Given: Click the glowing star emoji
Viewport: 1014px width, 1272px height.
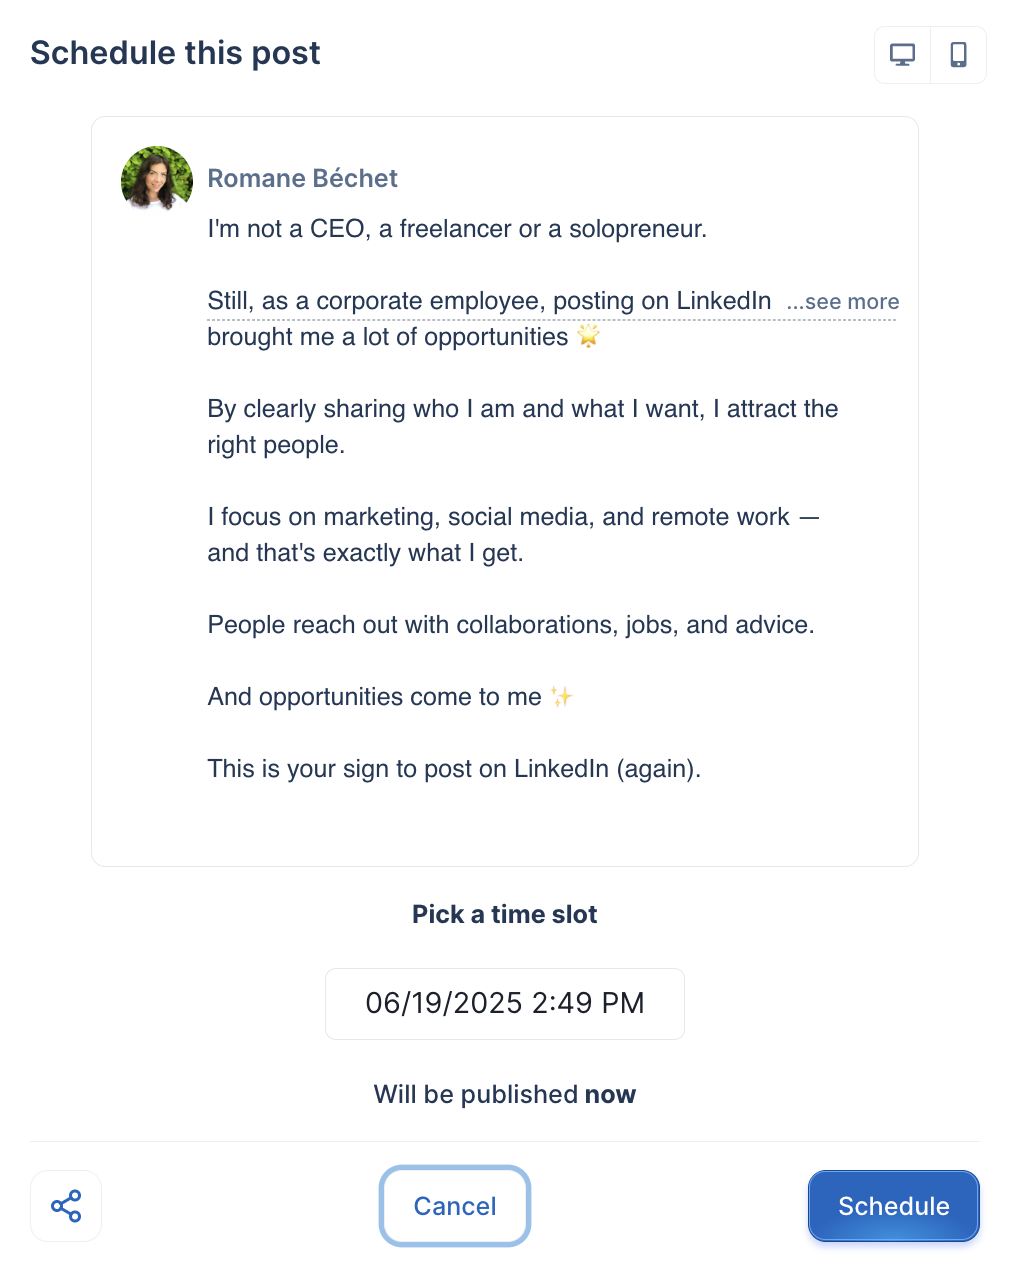Looking at the screenshot, I should 588,337.
